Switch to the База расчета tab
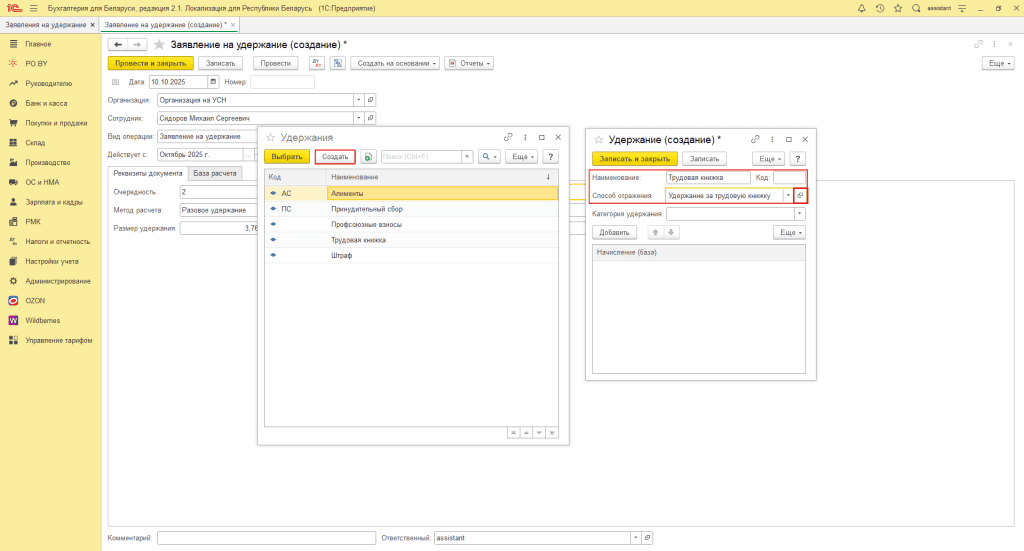The height and width of the screenshot is (551, 1024). (x=215, y=173)
